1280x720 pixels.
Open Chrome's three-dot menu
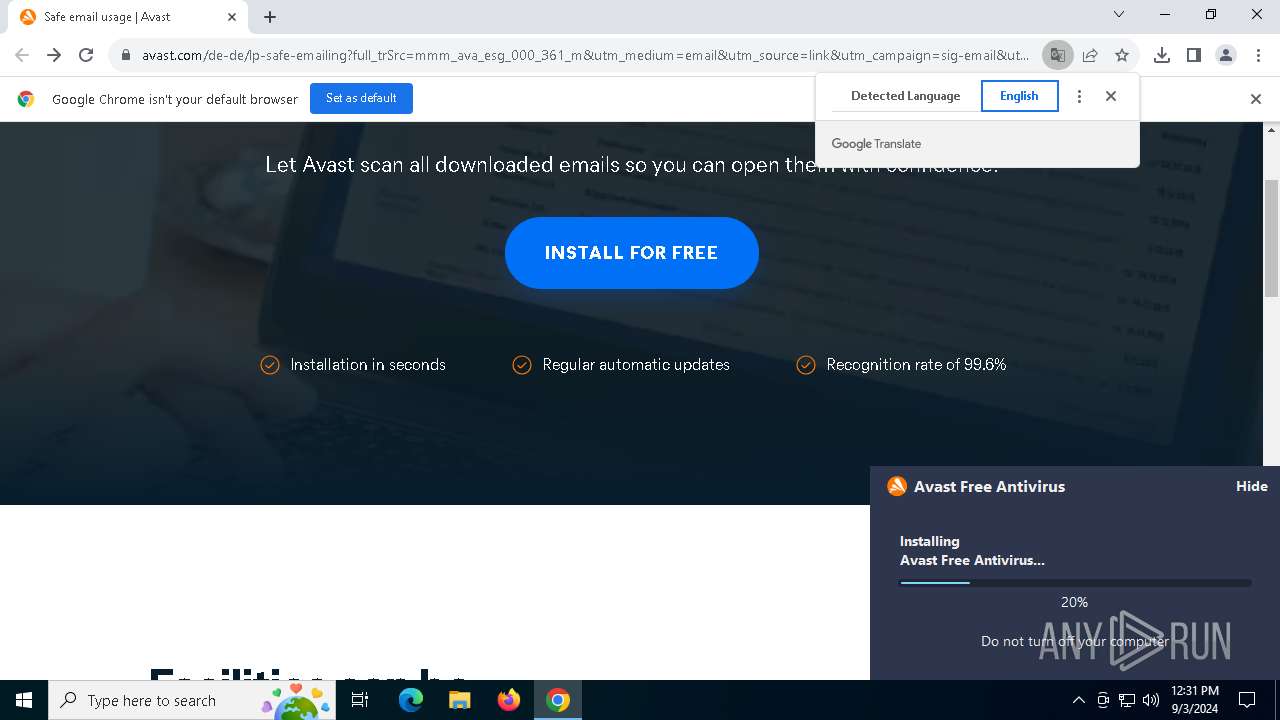1258,55
